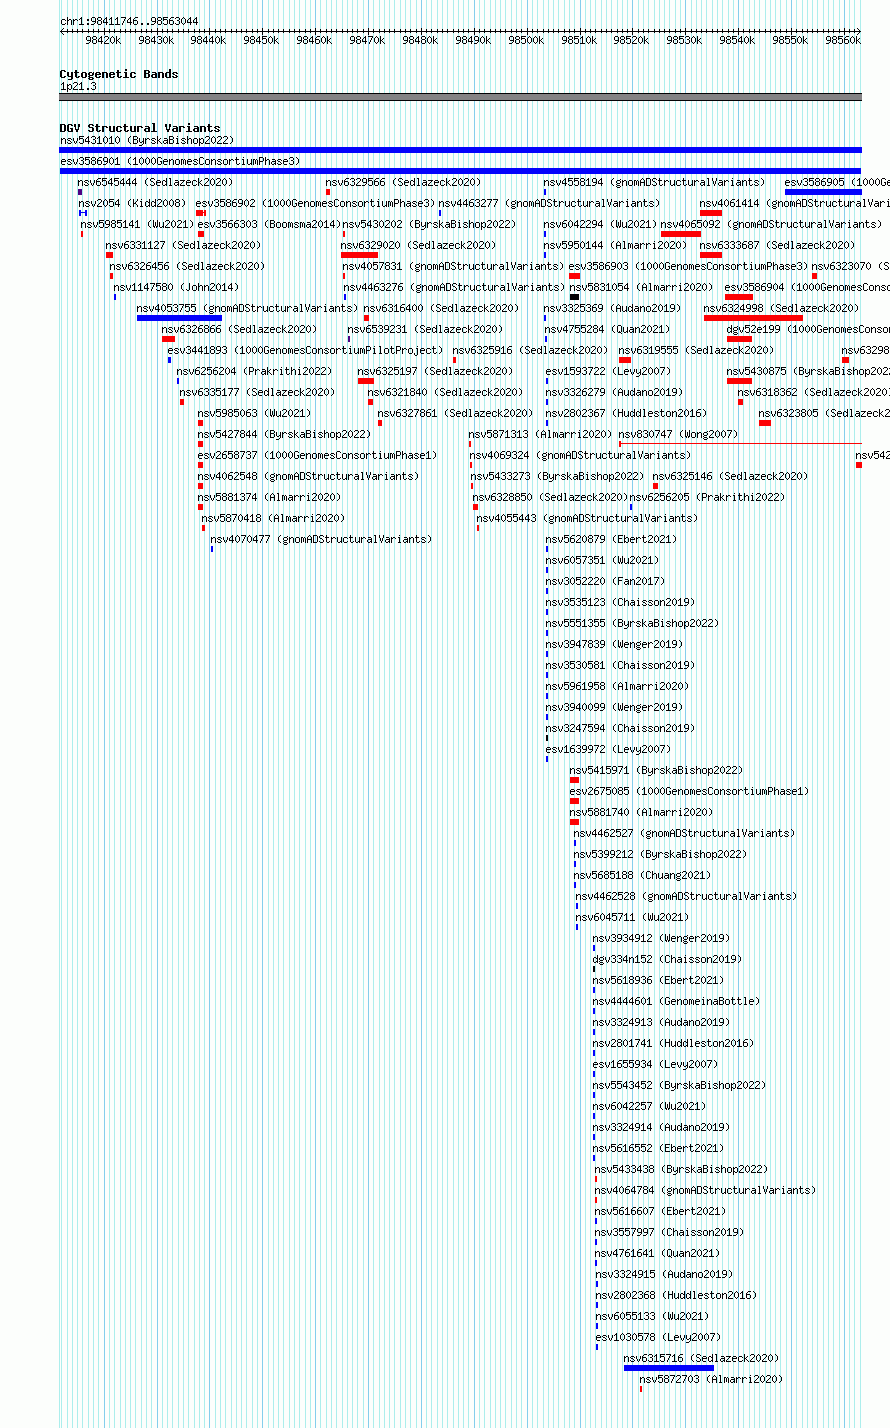Screen dimensions: 890x1428
Task: Select nsv4064784 (gnomADStructuralVariants) variant
Action: (x=705, y=1191)
